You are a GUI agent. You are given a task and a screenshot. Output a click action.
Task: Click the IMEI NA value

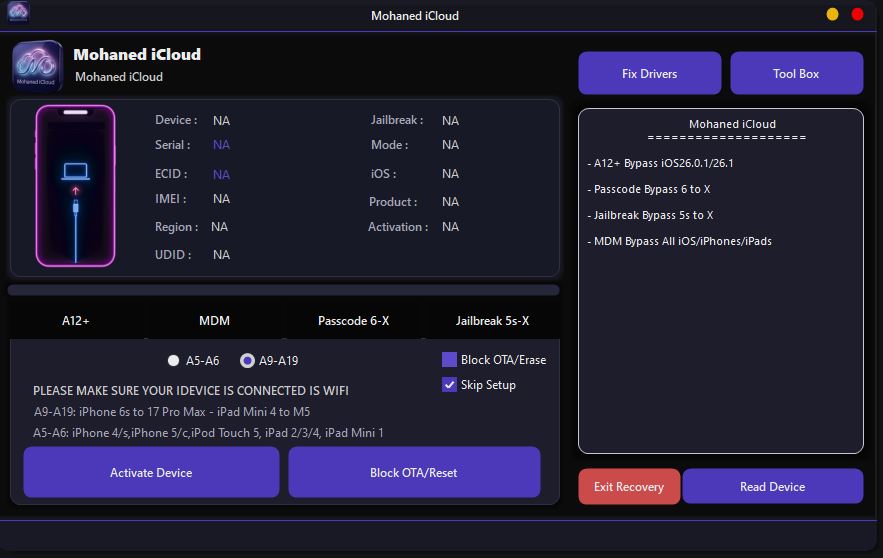pyautogui.click(x=221, y=199)
